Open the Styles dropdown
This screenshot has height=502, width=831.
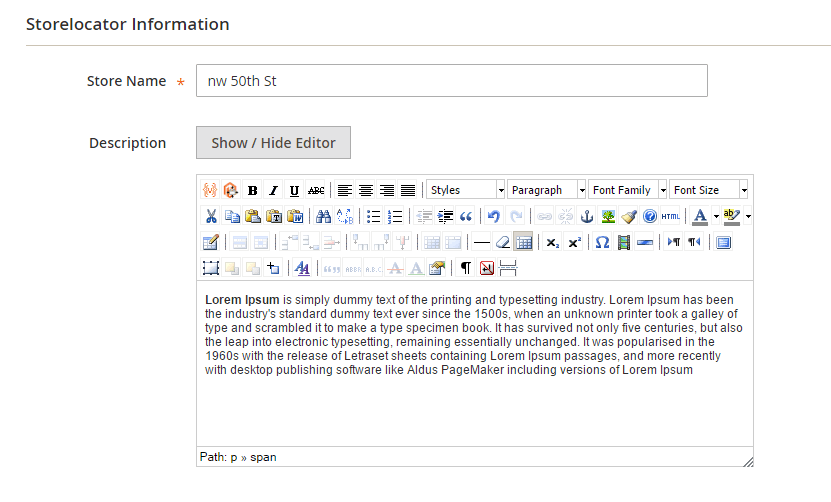(466, 190)
